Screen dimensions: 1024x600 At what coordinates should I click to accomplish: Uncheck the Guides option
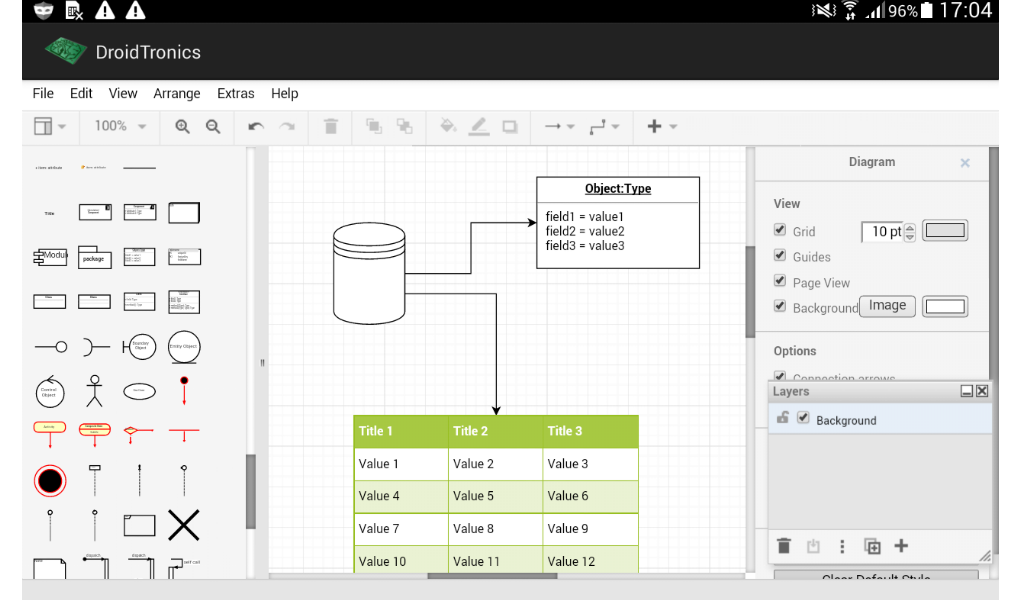pyautogui.click(x=779, y=256)
